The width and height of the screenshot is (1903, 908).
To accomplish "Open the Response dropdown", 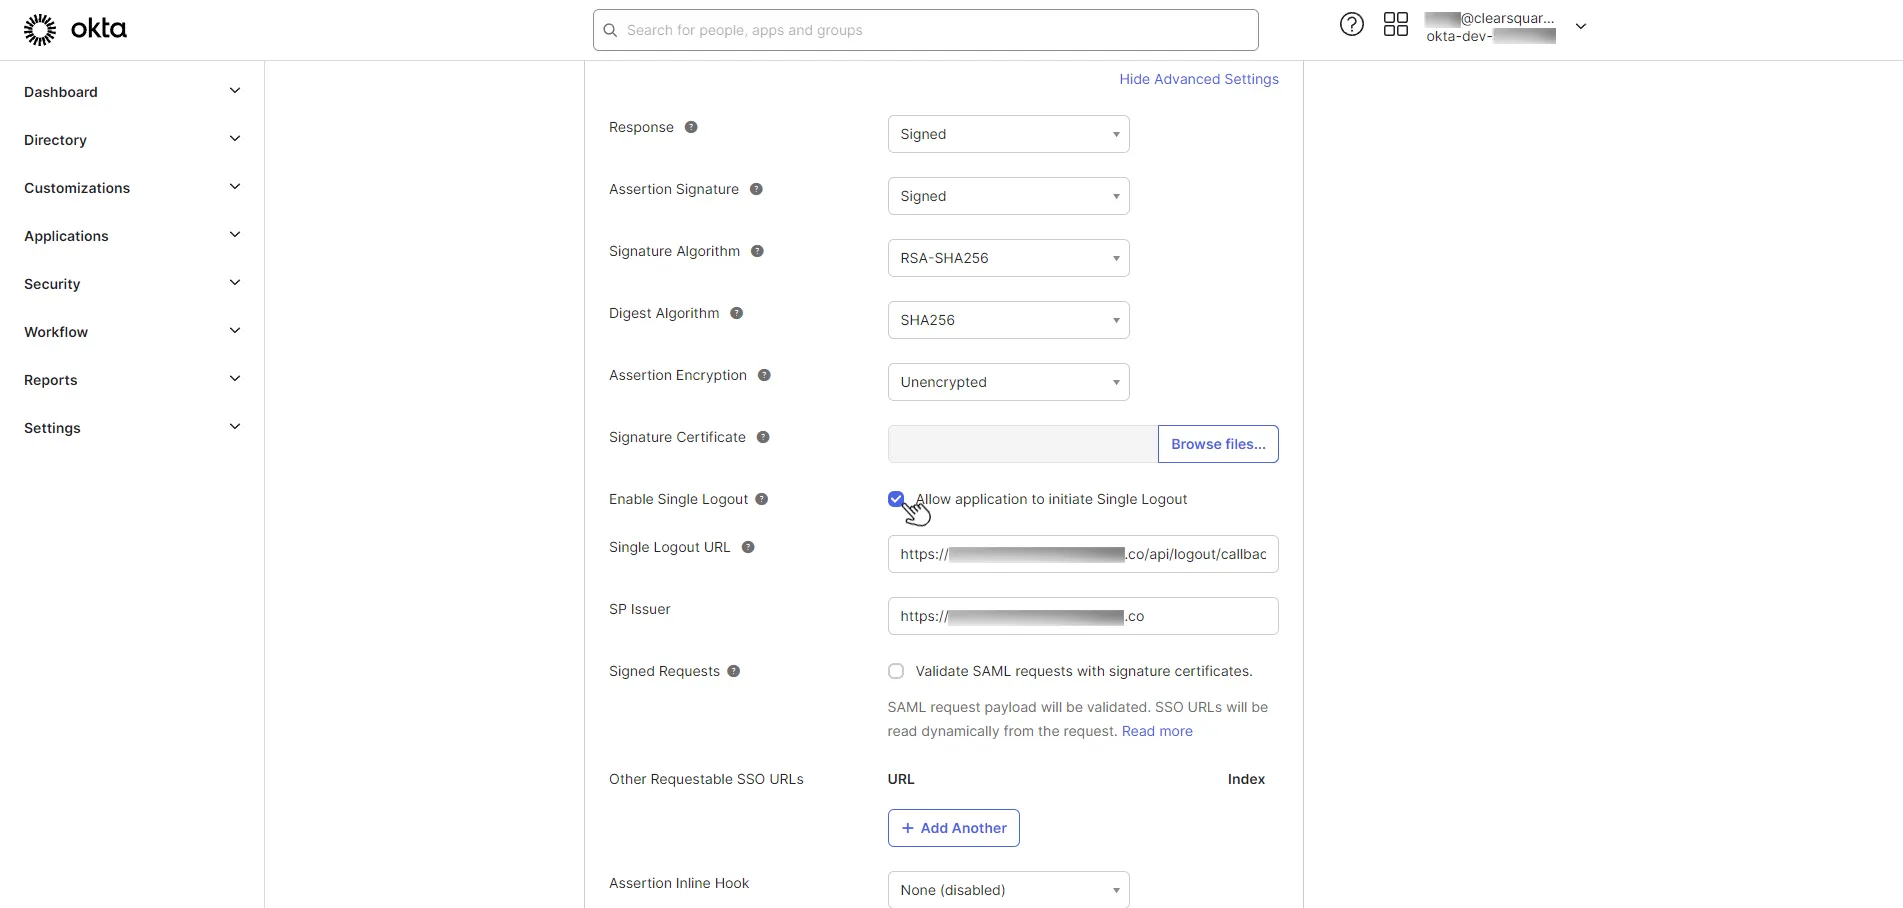I will point(1008,134).
